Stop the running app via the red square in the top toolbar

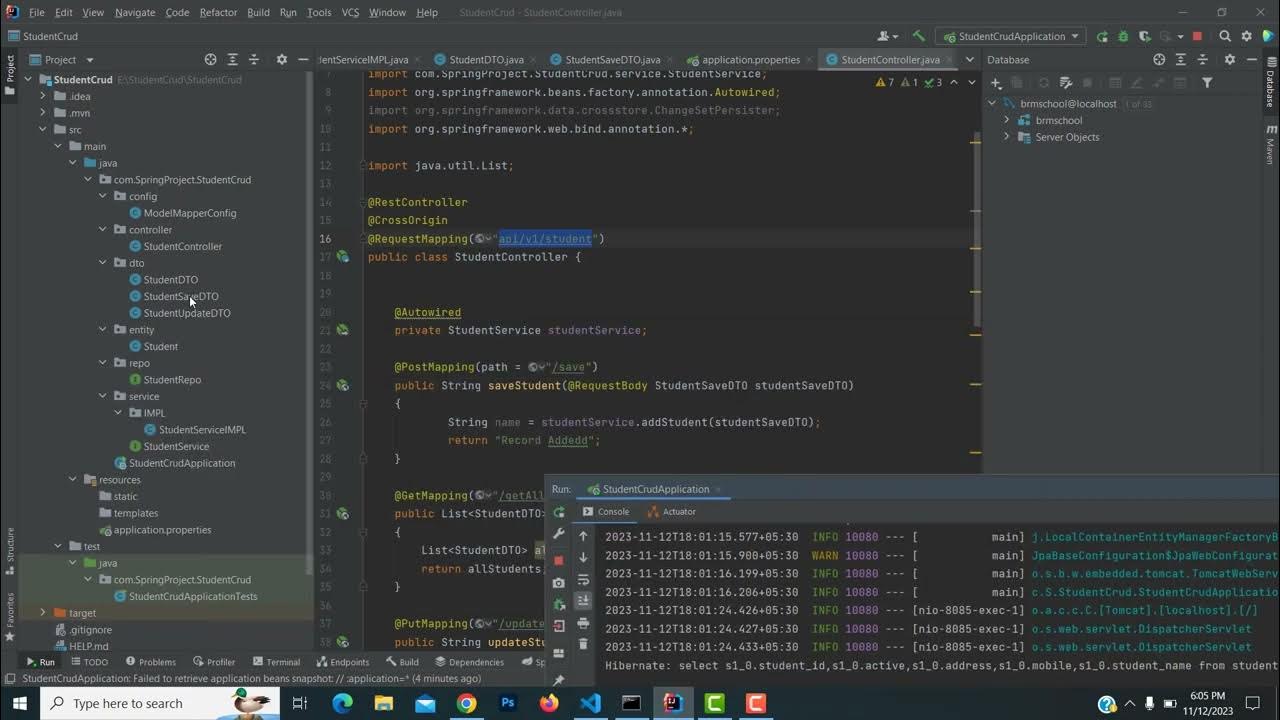point(1197,36)
